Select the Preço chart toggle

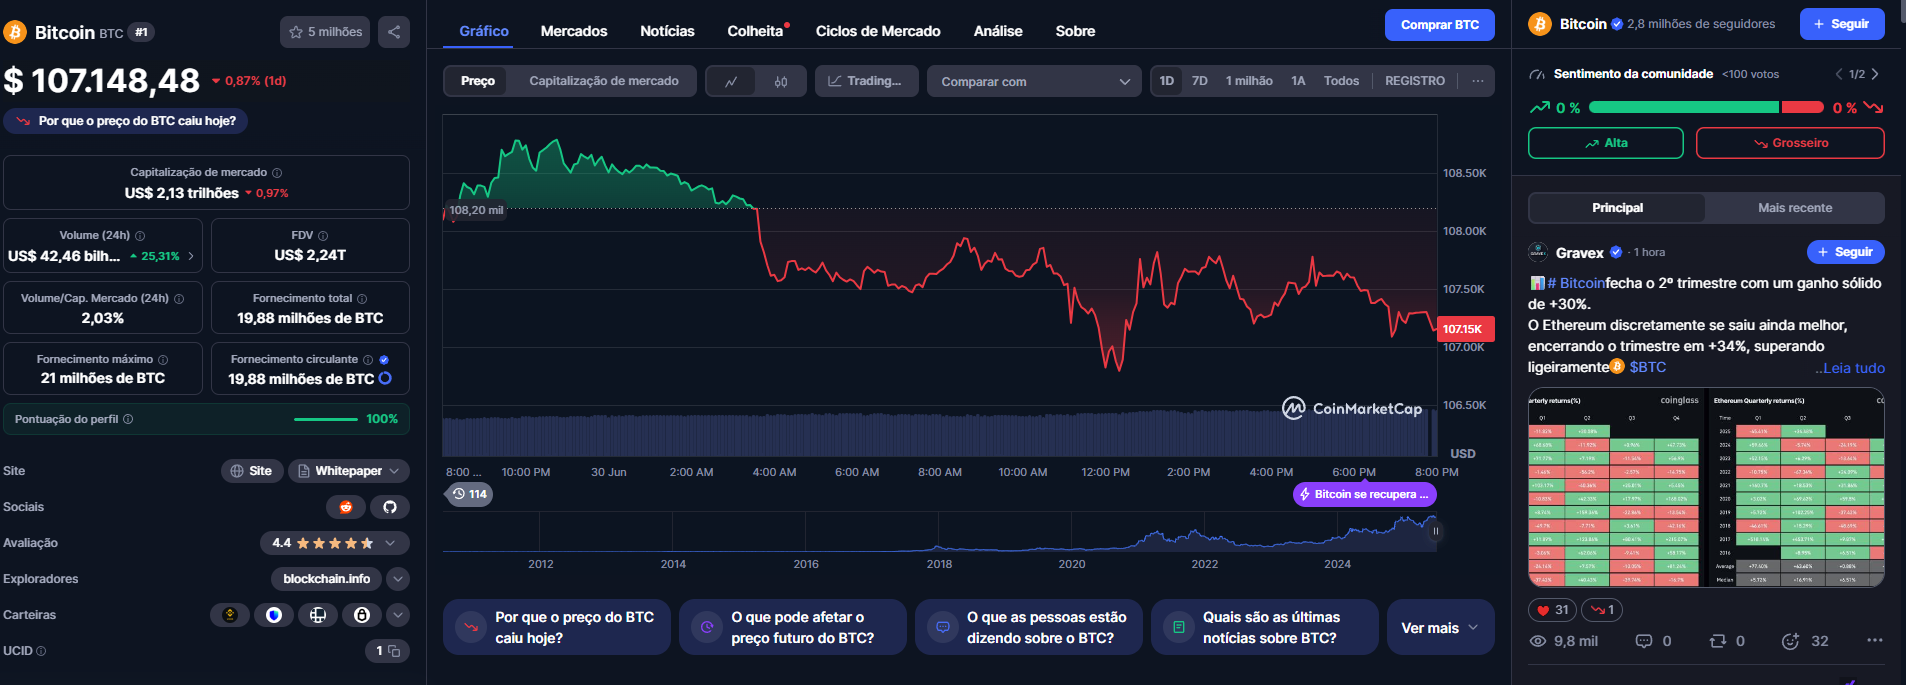click(x=478, y=81)
